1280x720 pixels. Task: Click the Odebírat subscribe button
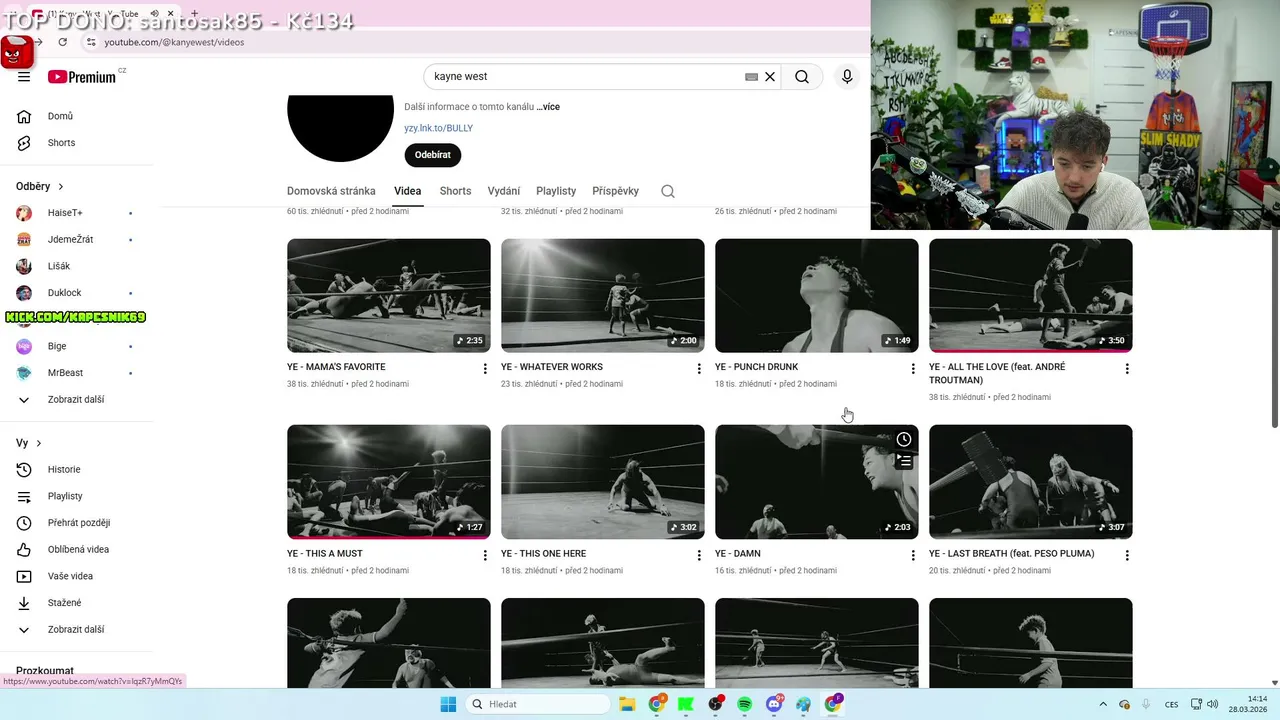433,155
